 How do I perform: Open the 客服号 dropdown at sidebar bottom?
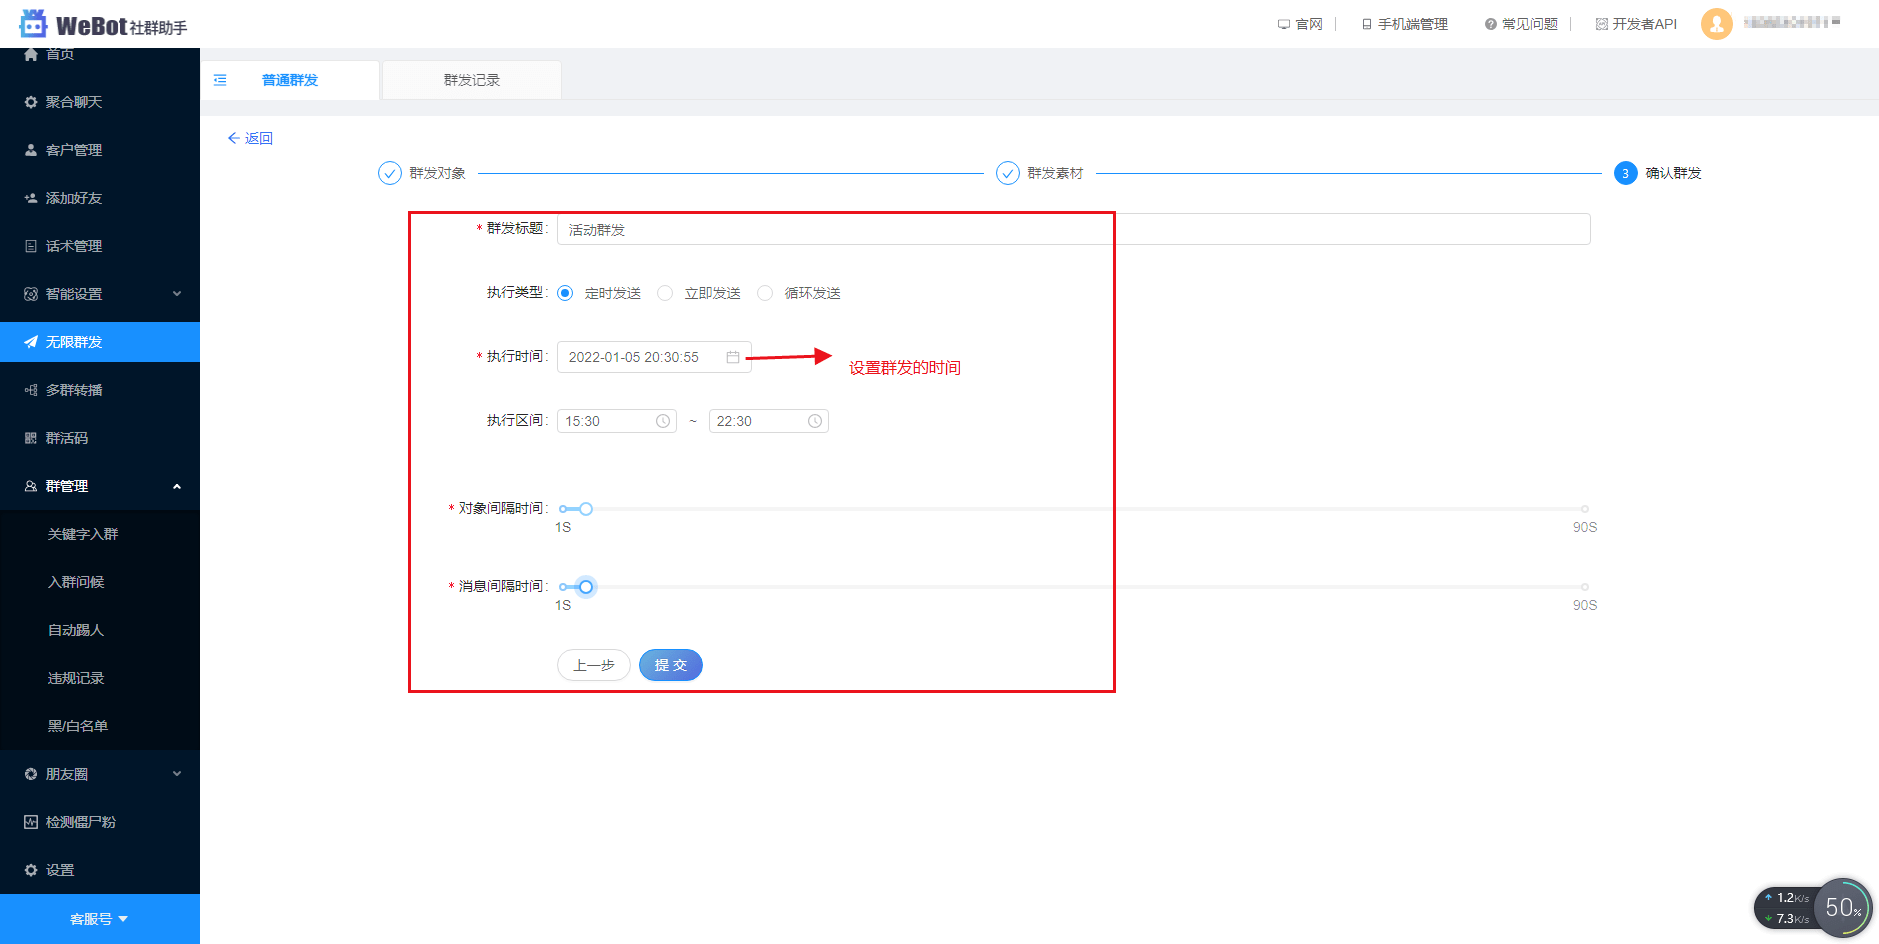click(99, 919)
